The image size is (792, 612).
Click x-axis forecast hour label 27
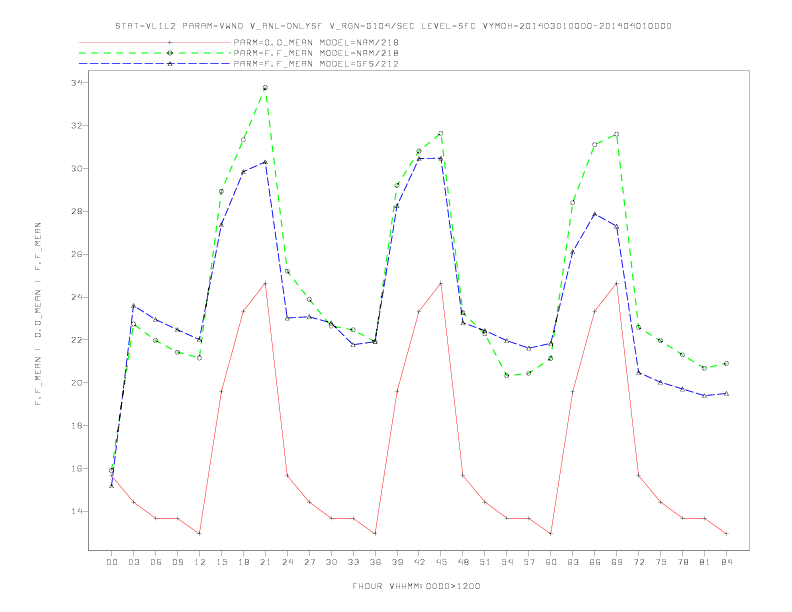(x=309, y=562)
